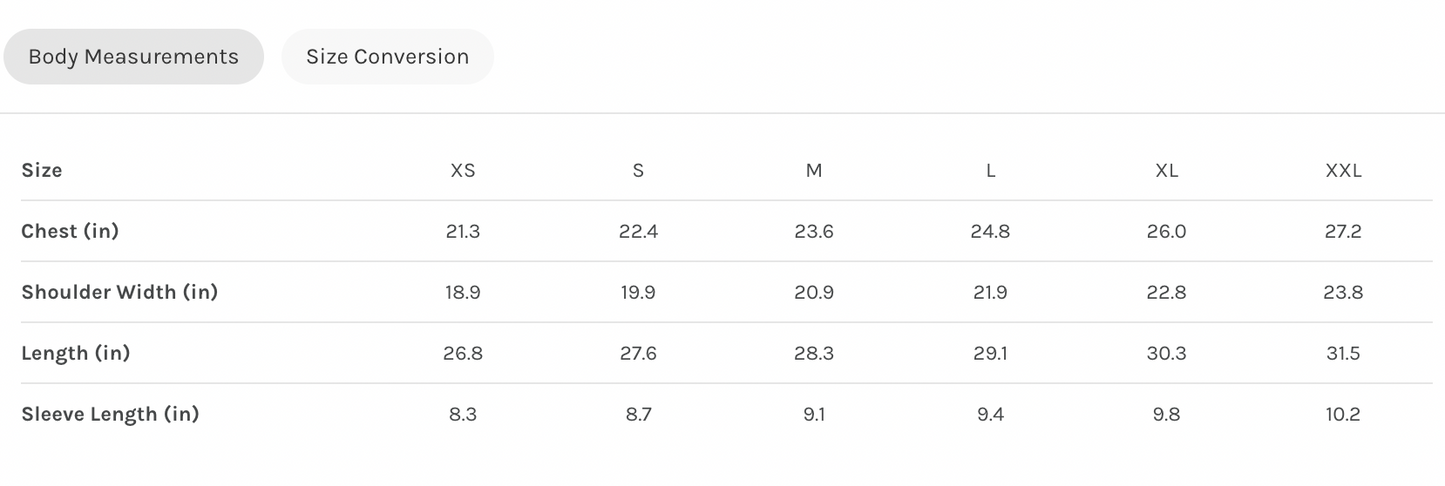This screenshot has width=1445, height=486.
Task: Click the Chest (in) row label
Action: click(x=70, y=231)
